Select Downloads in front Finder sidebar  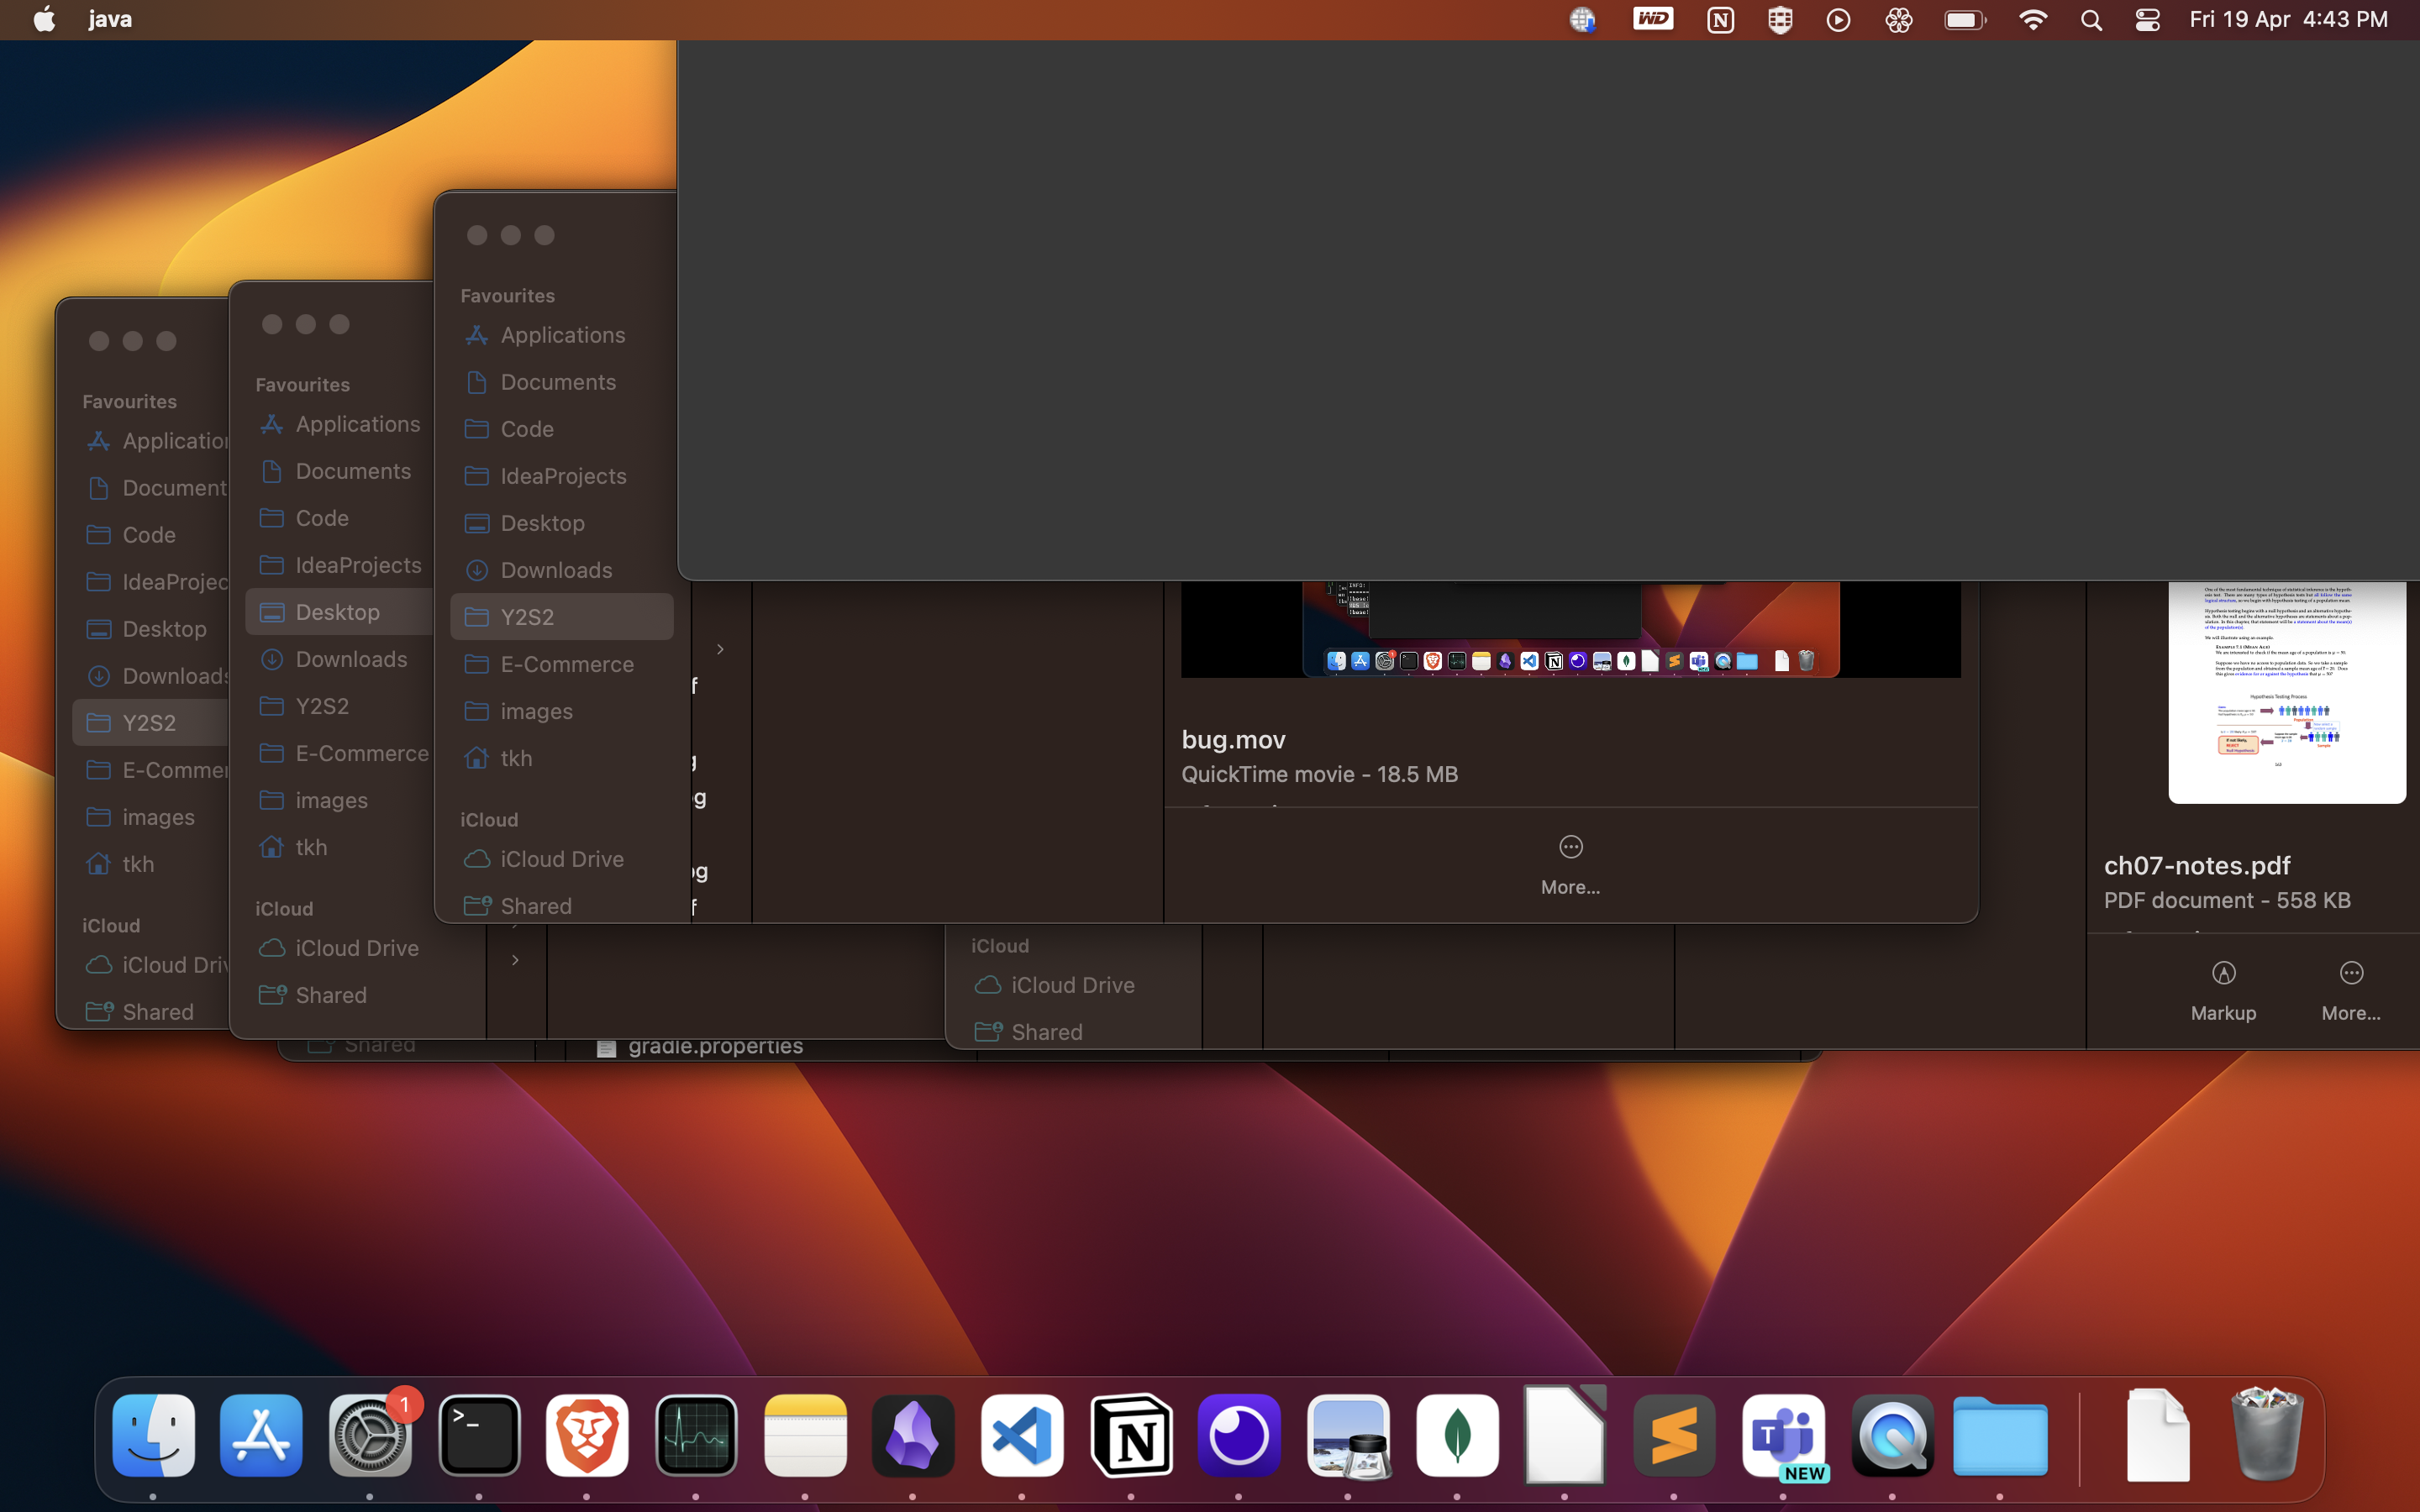click(555, 570)
